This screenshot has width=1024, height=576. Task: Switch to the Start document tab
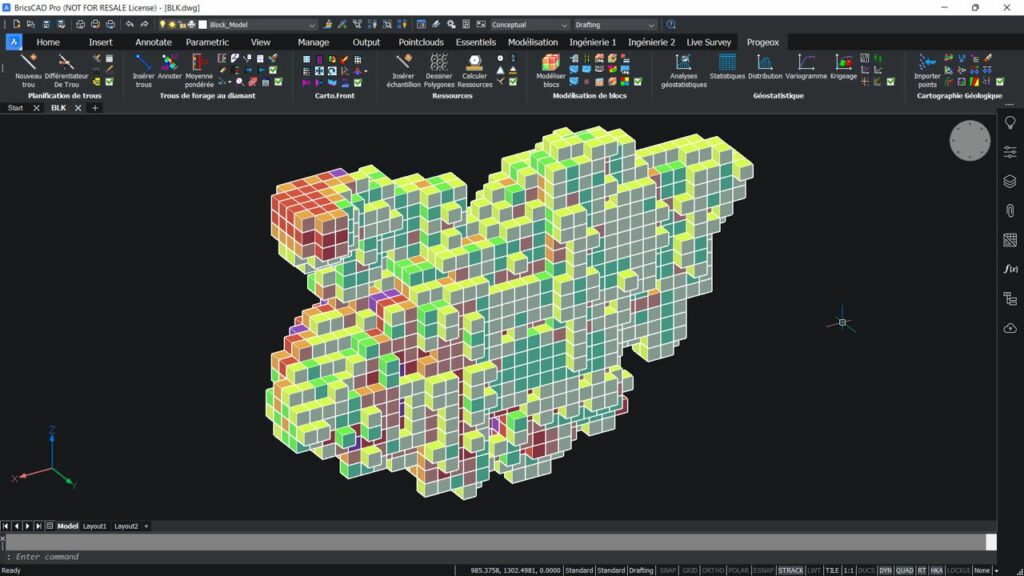click(16, 108)
